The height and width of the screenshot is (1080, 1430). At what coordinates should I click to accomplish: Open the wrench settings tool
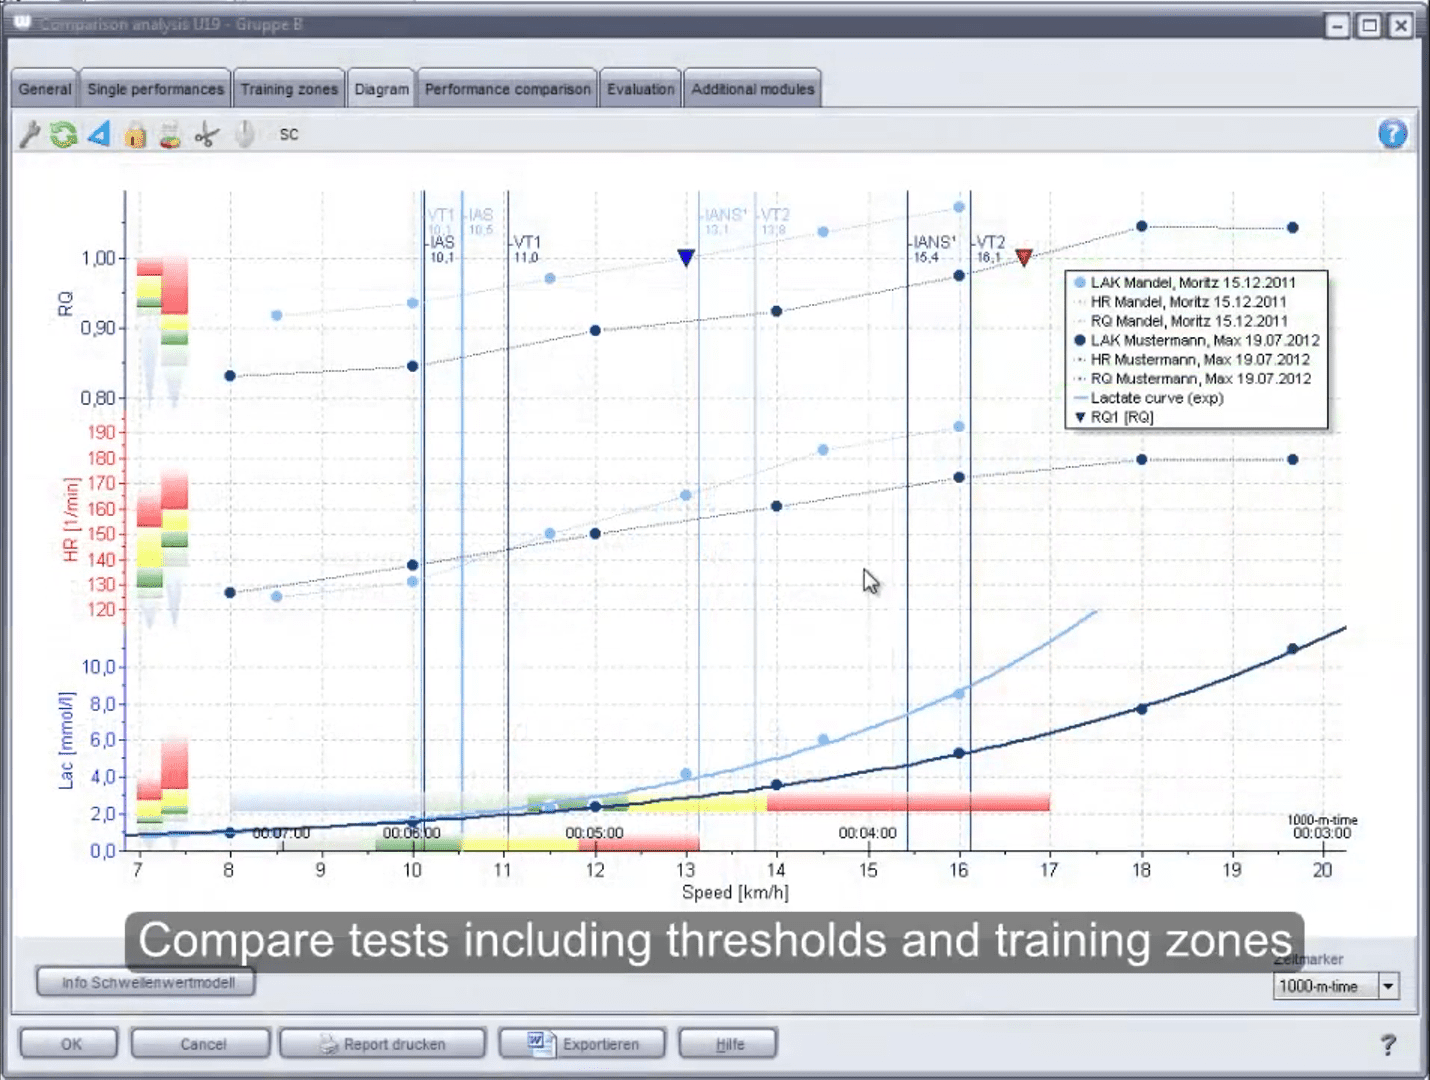[30, 133]
